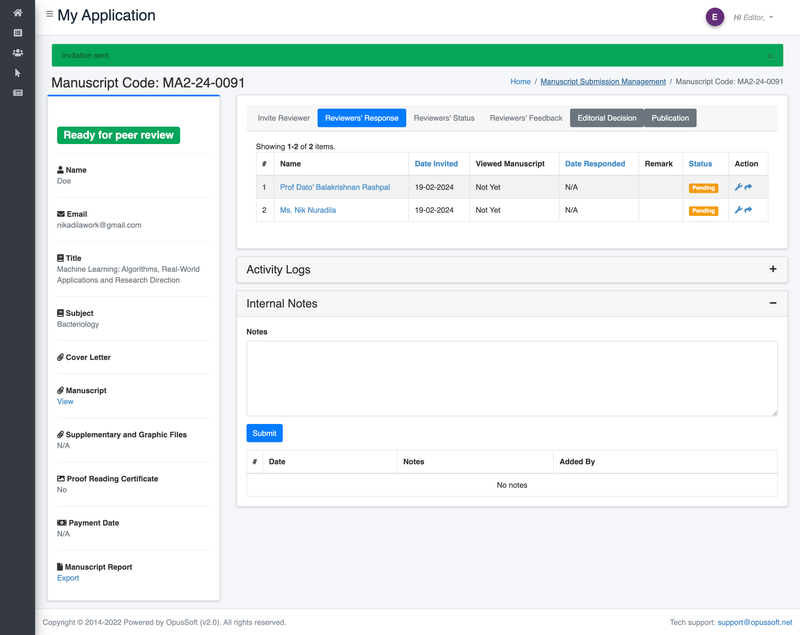Collapse the Internal Notes panel
800x635 pixels.
pyautogui.click(x=772, y=303)
